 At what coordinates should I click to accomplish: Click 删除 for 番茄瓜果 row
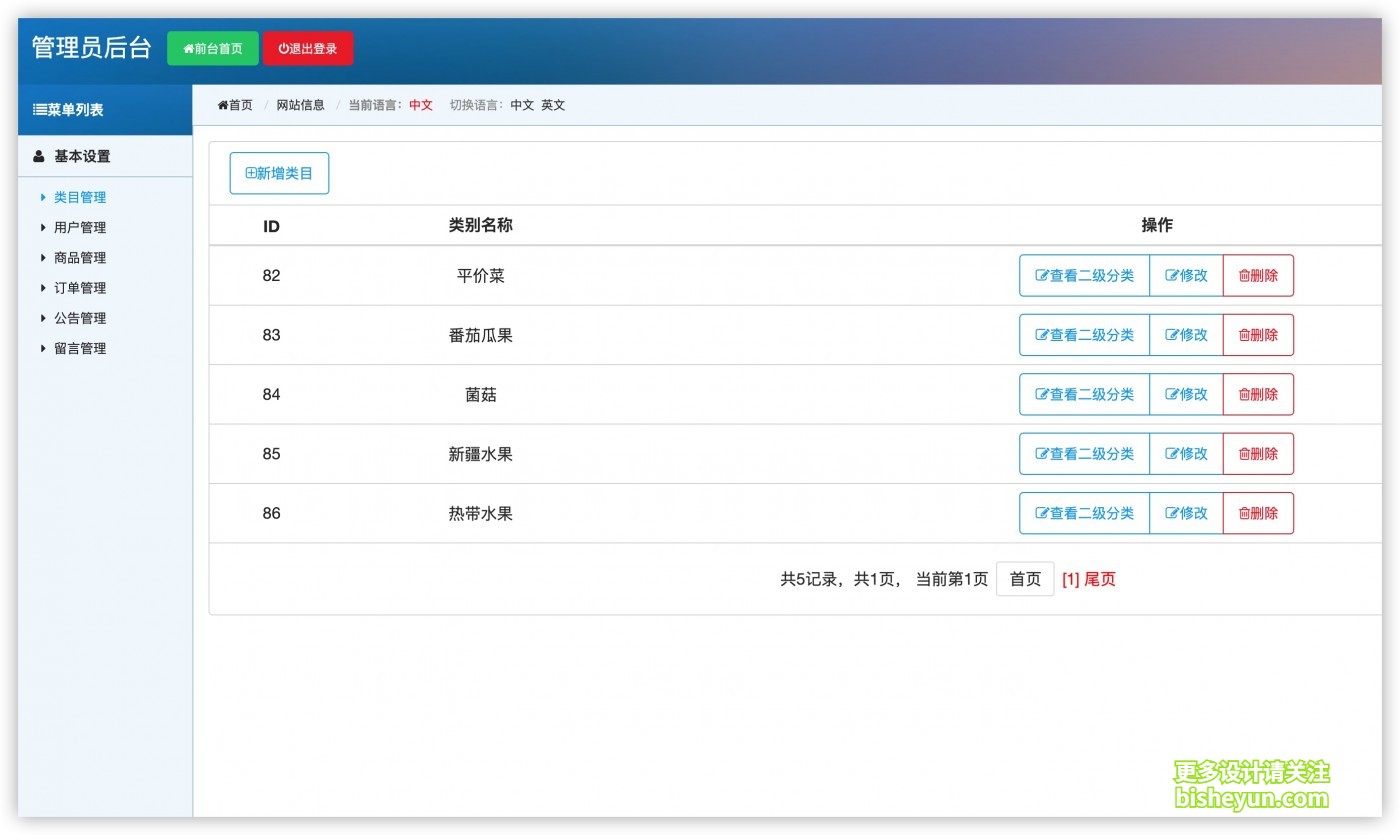[1258, 335]
